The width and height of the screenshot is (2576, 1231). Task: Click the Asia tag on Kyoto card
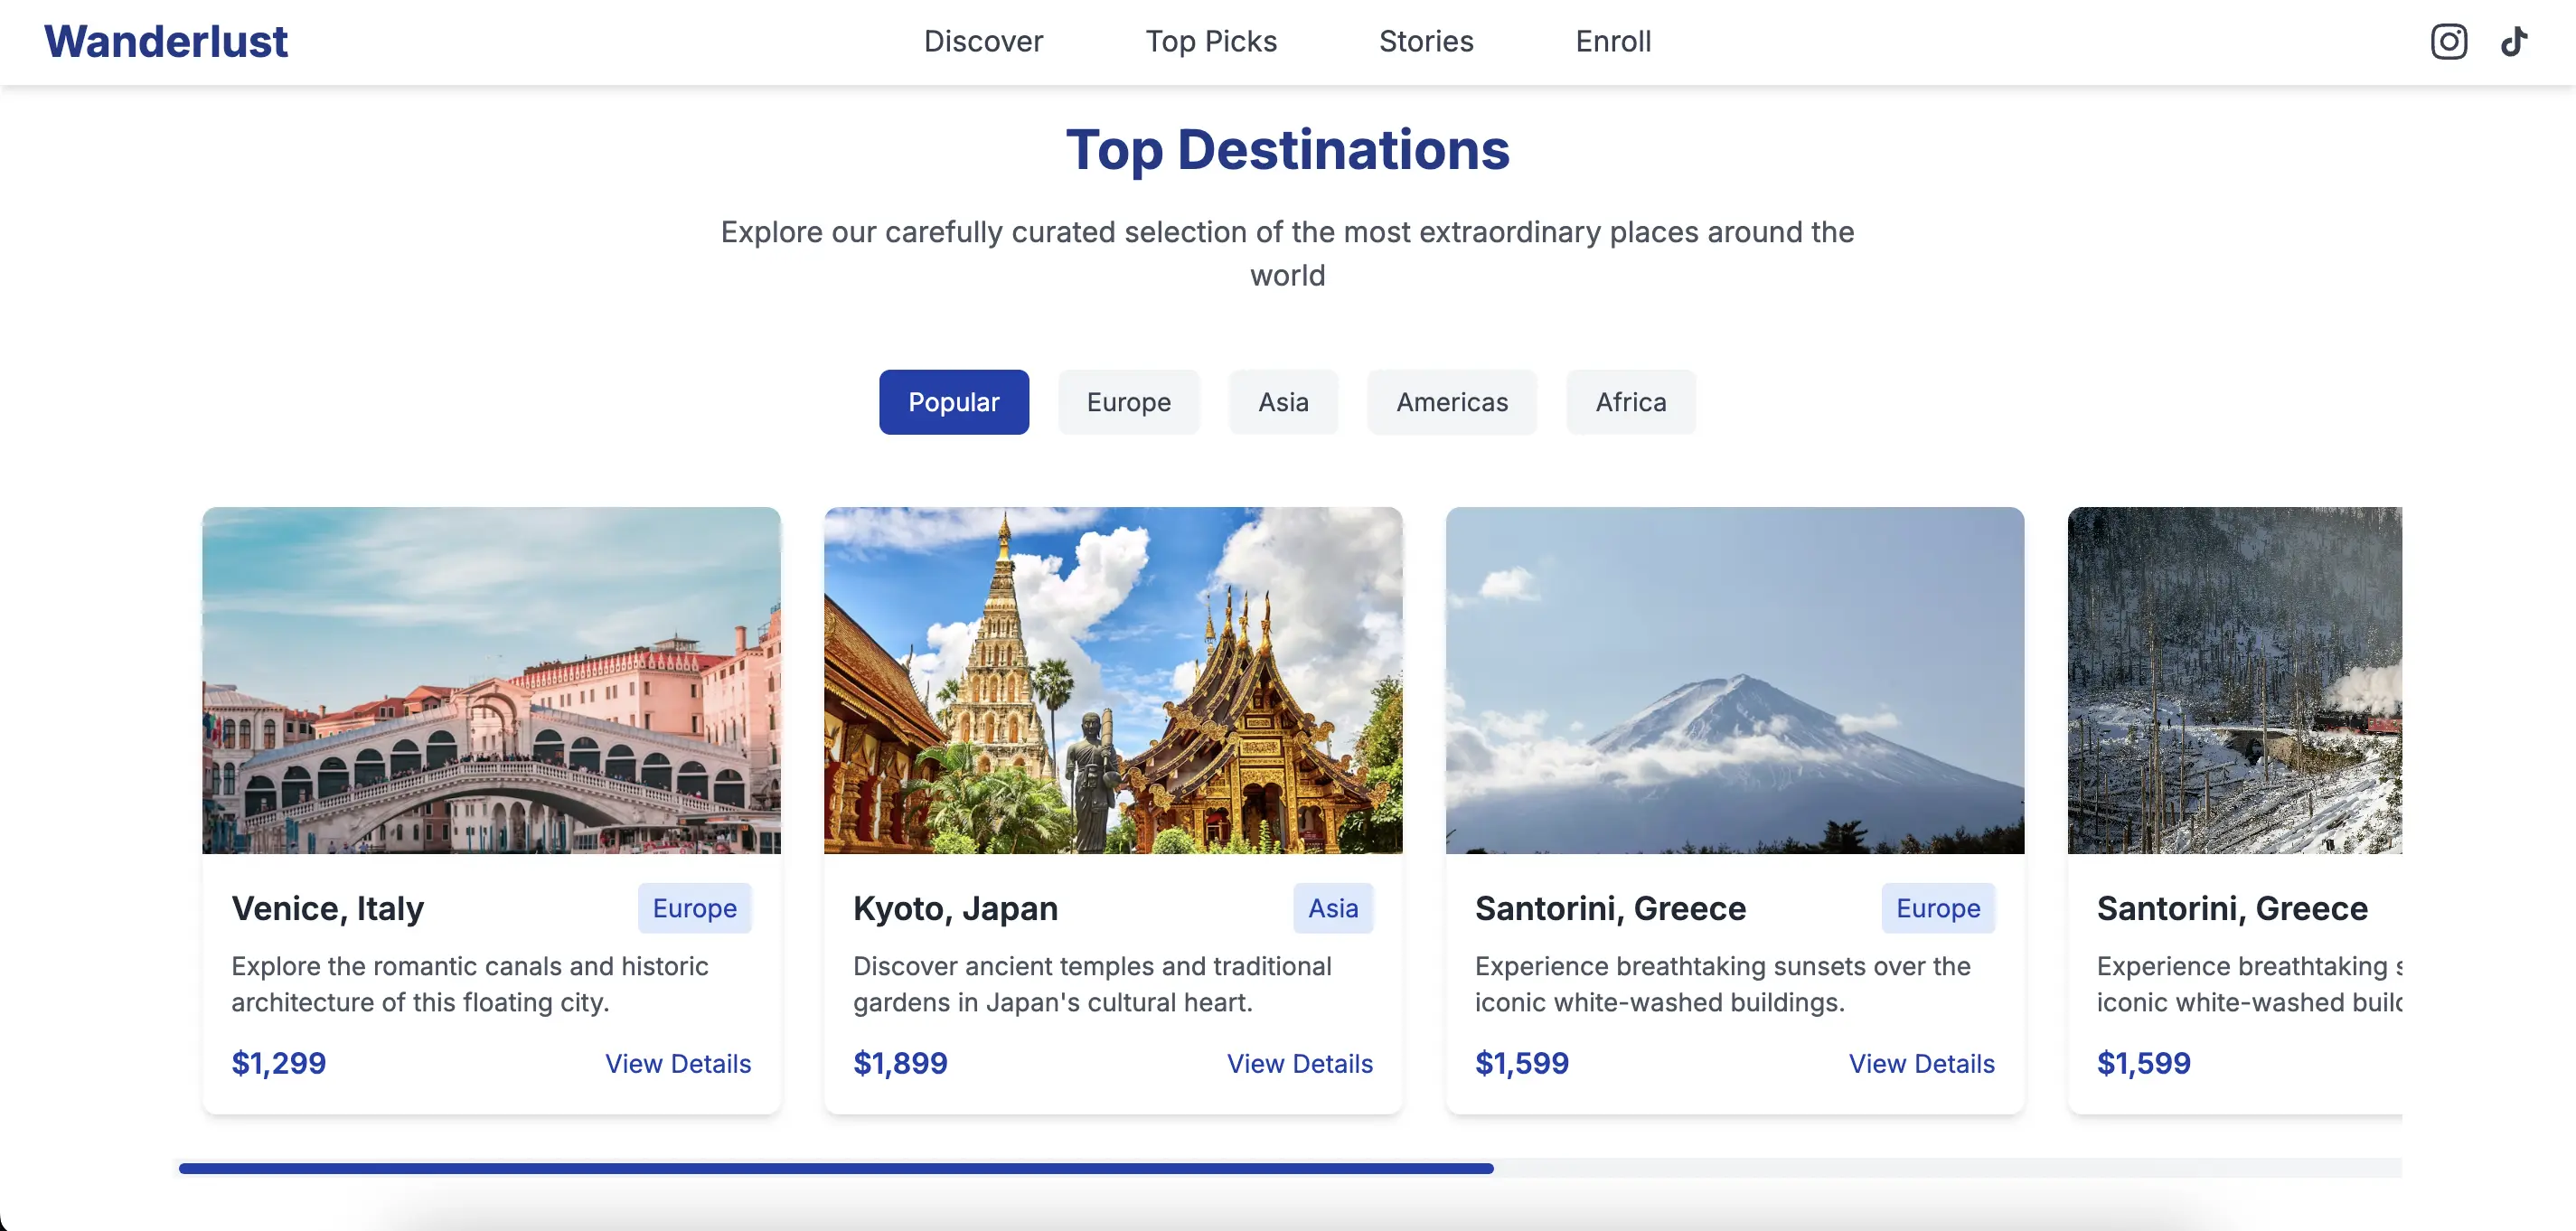pos(1333,908)
